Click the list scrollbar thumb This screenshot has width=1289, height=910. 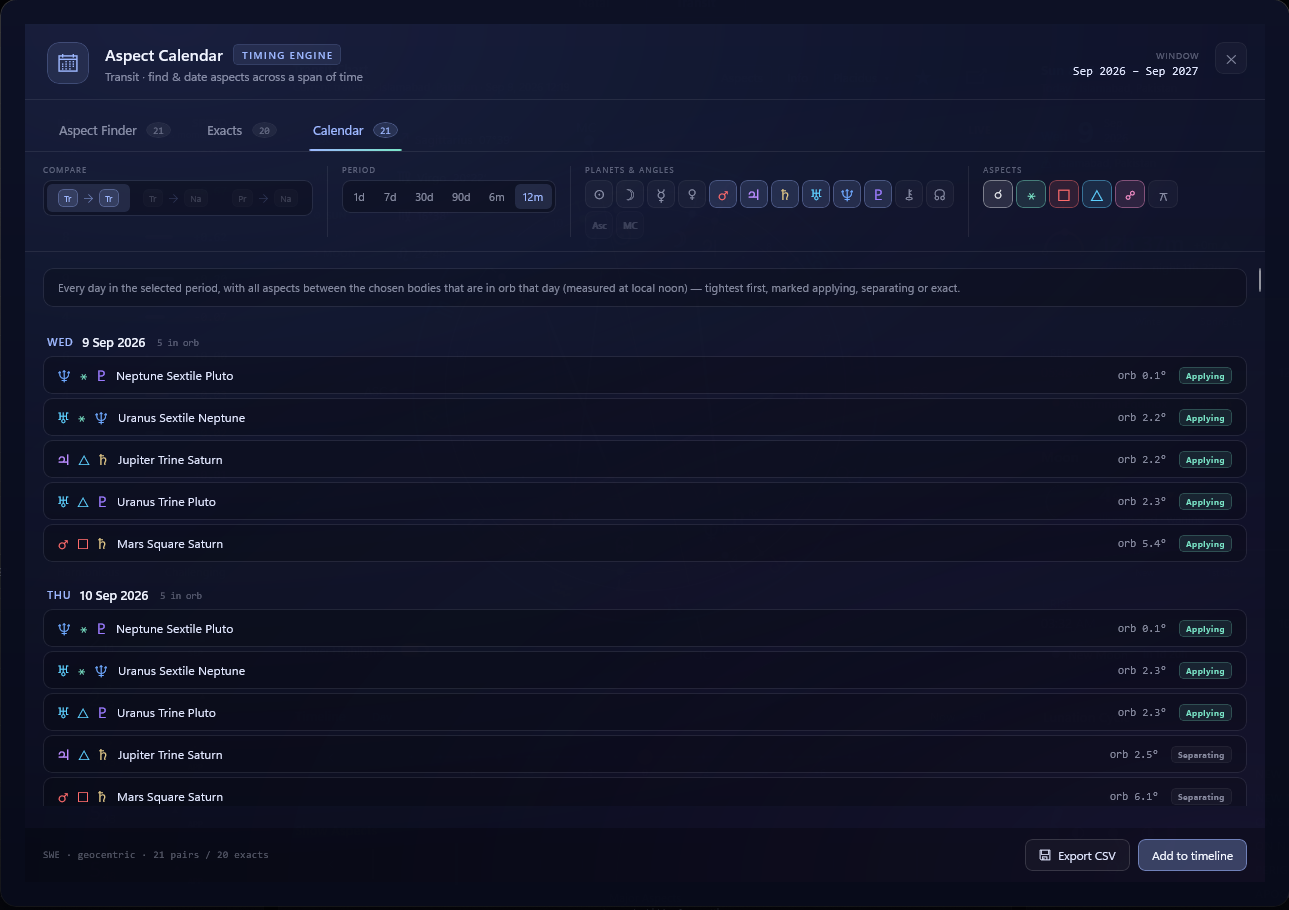(x=1260, y=280)
